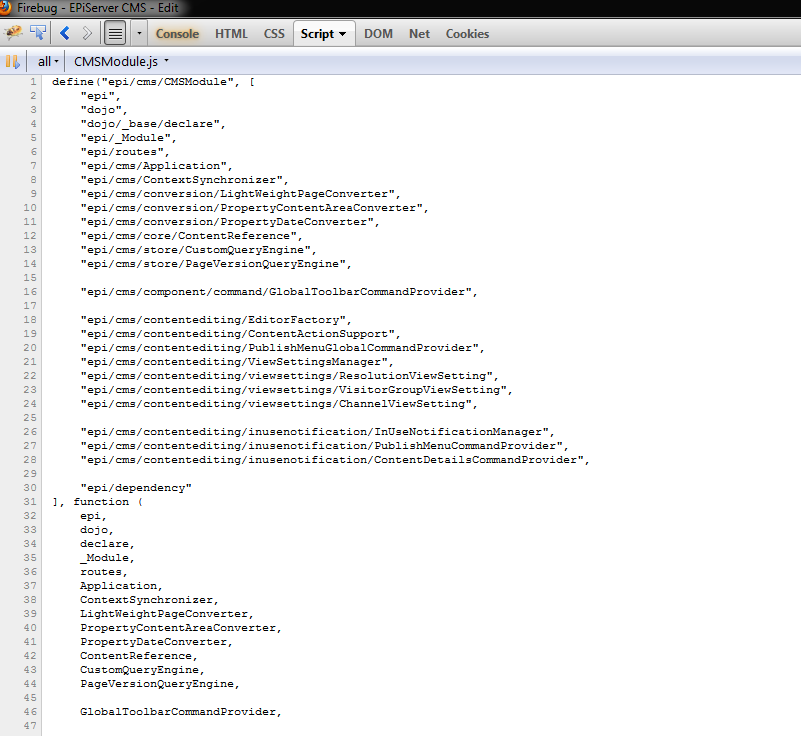Click the "epi/cms/contentediting/EditorFactory" line
The width and height of the screenshot is (801, 736).
pyautogui.click(x=216, y=320)
